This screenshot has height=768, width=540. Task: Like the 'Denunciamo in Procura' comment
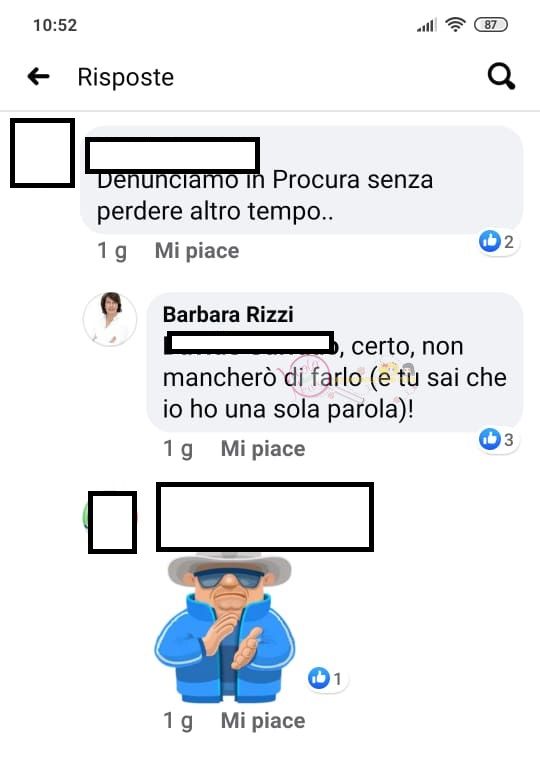pyautogui.click(x=197, y=251)
